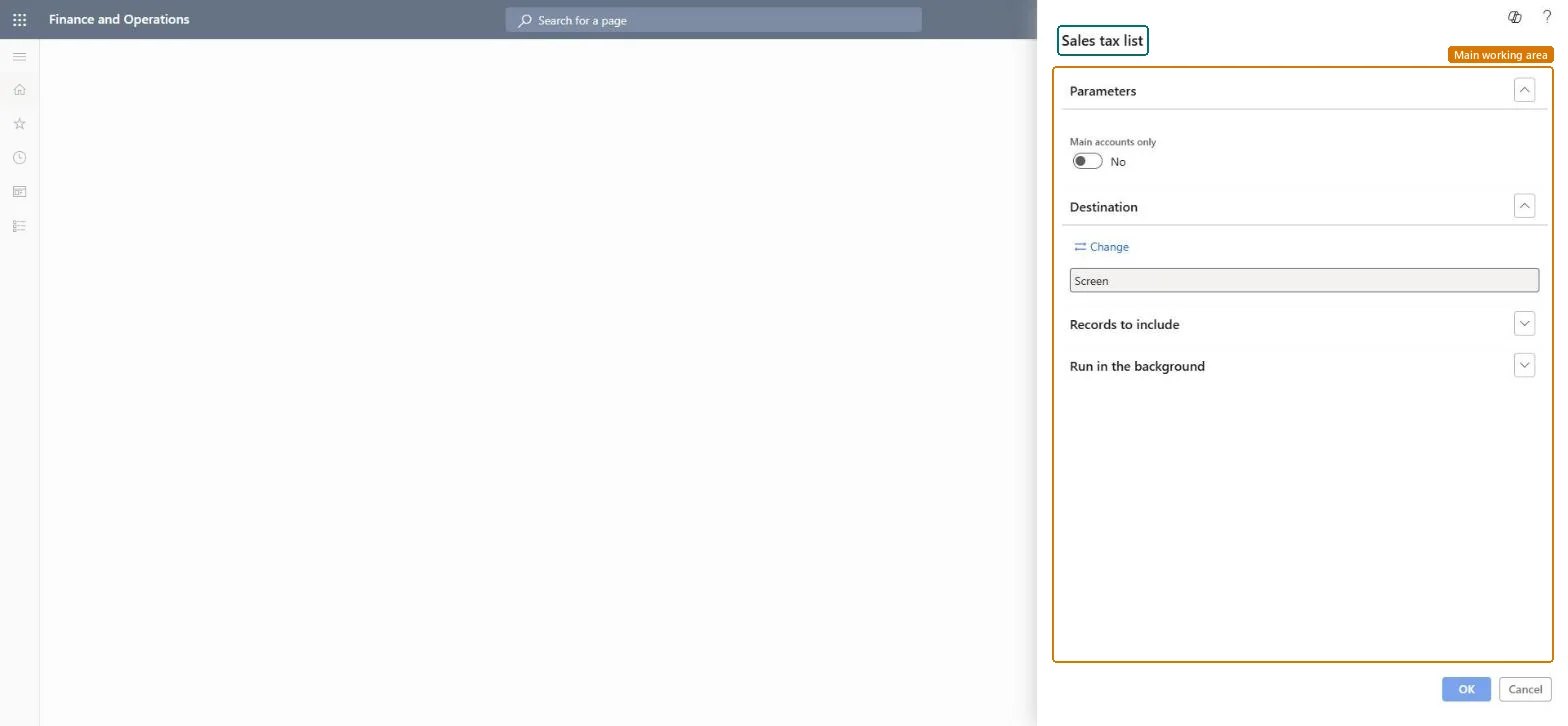Open Workspaces icon in the sidebar
The width and height of the screenshot is (1568, 726).
coord(19,192)
